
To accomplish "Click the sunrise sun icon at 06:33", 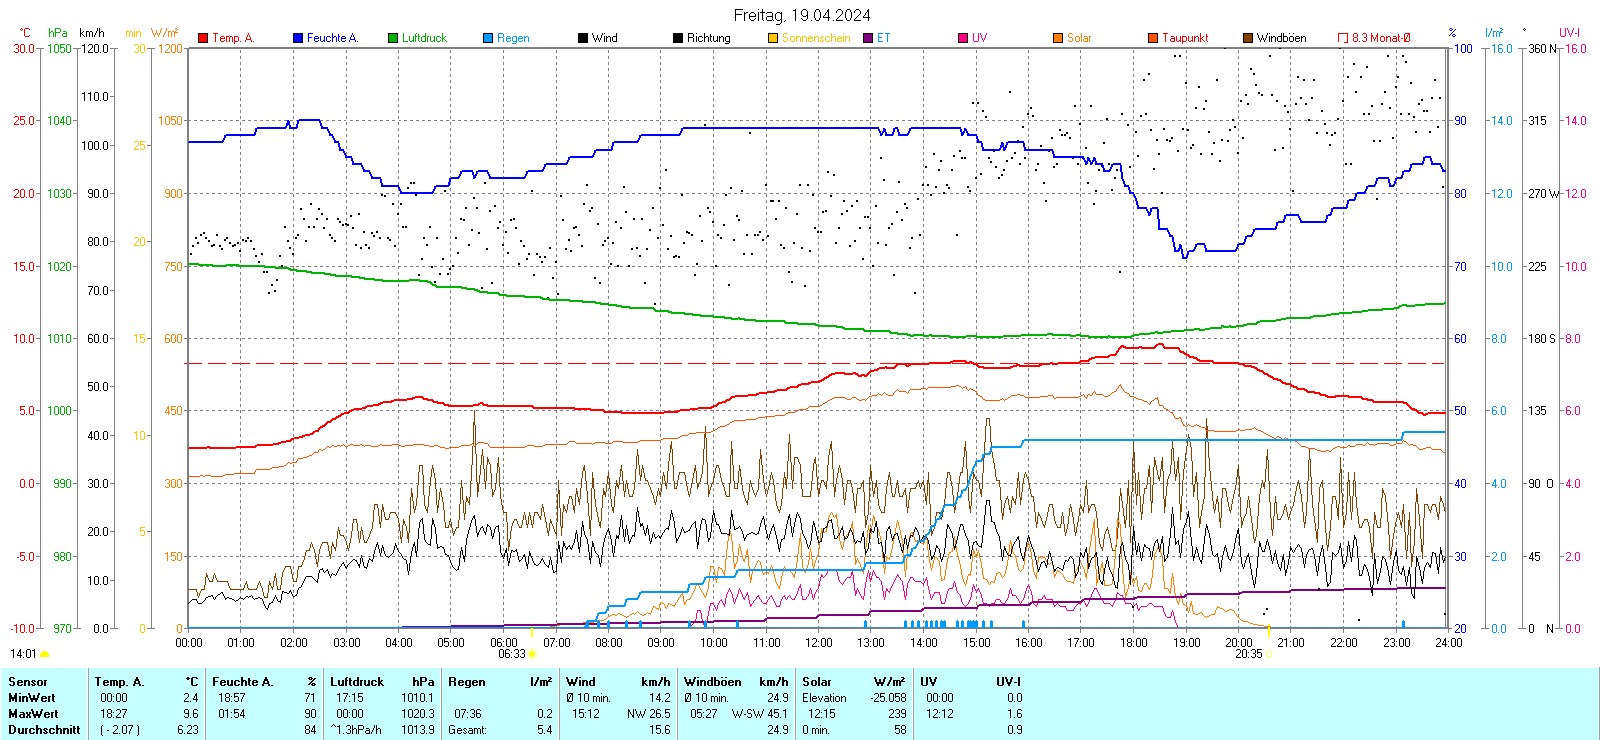I will [x=532, y=654].
